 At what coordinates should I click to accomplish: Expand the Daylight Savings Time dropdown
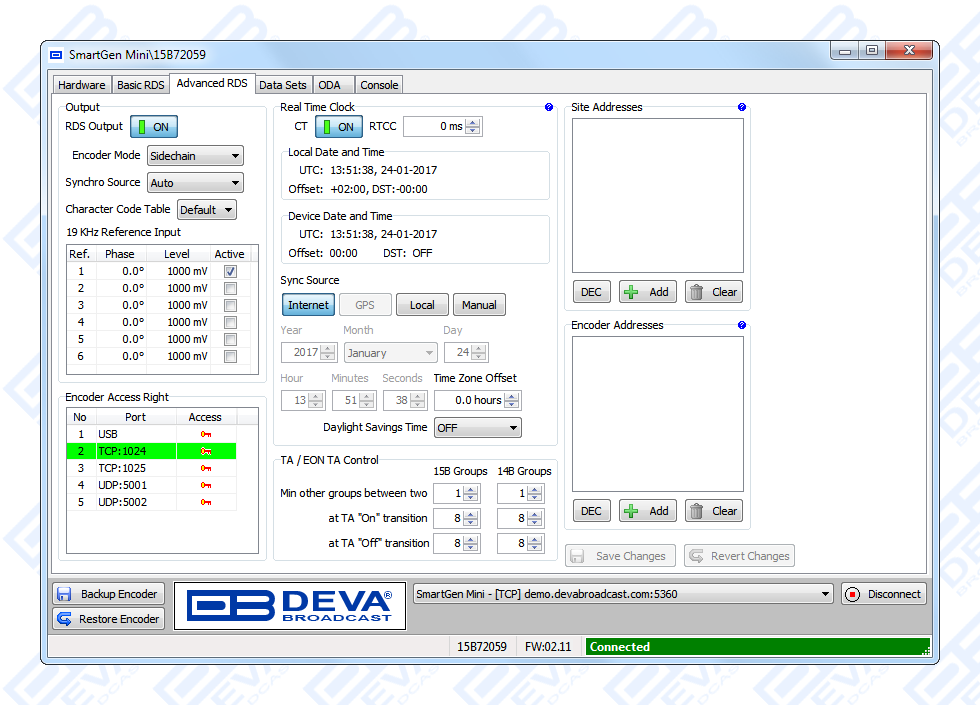pyautogui.click(x=477, y=428)
